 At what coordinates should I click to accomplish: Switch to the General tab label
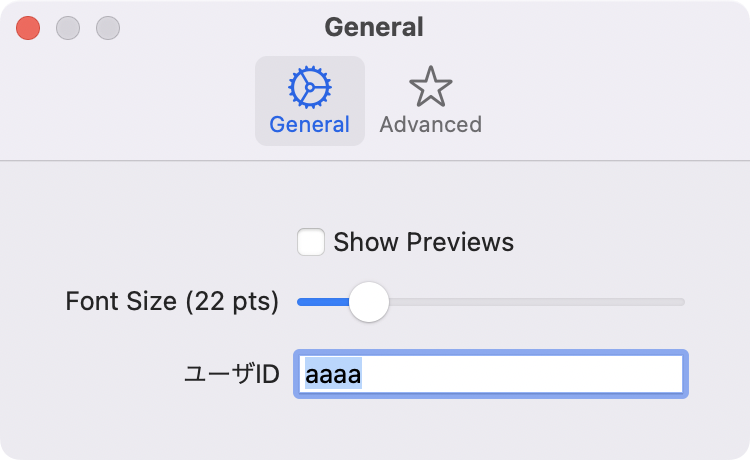pyautogui.click(x=309, y=125)
